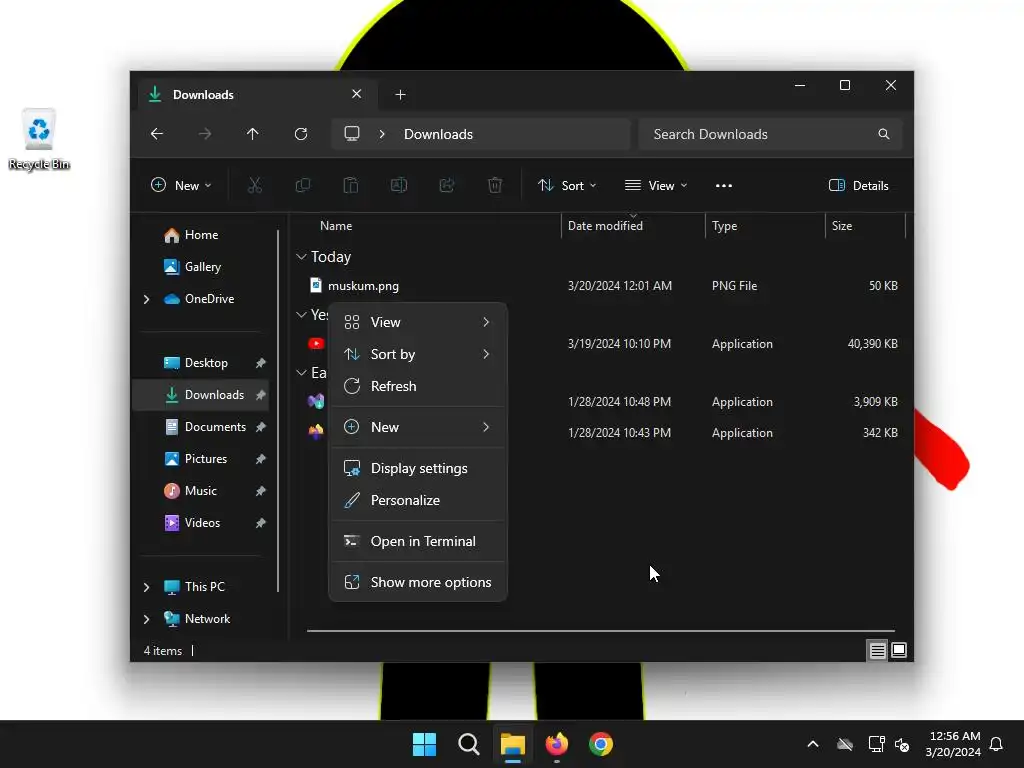Click the search magnifier in Search Downloads
The height and width of the screenshot is (768, 1024).
(x=884, y=134)
